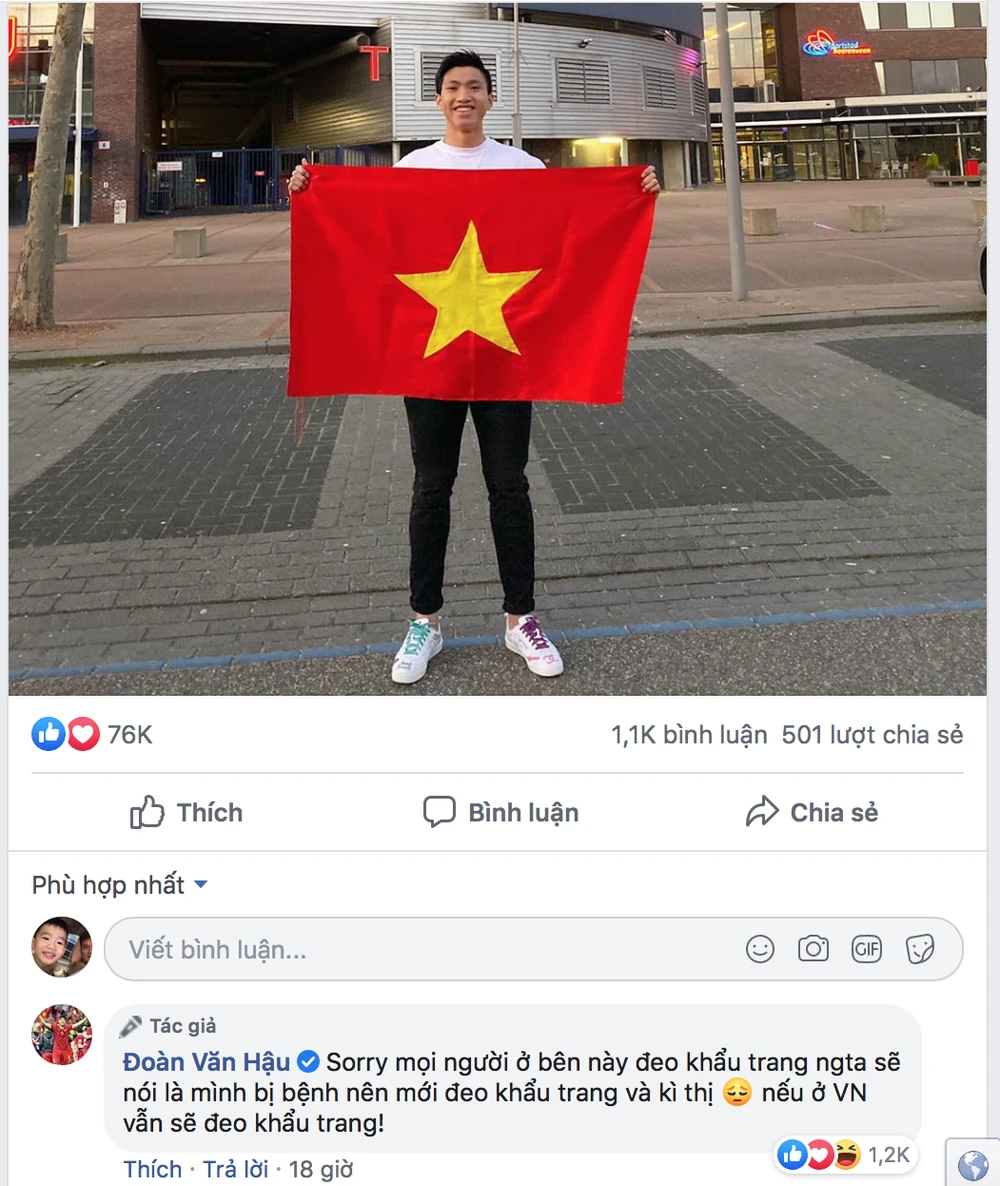The width and height of the screenshot is (1000, 1186).
Task: Open the 501 lượt chia sẻ list
Action: click(x=872, y=734)
